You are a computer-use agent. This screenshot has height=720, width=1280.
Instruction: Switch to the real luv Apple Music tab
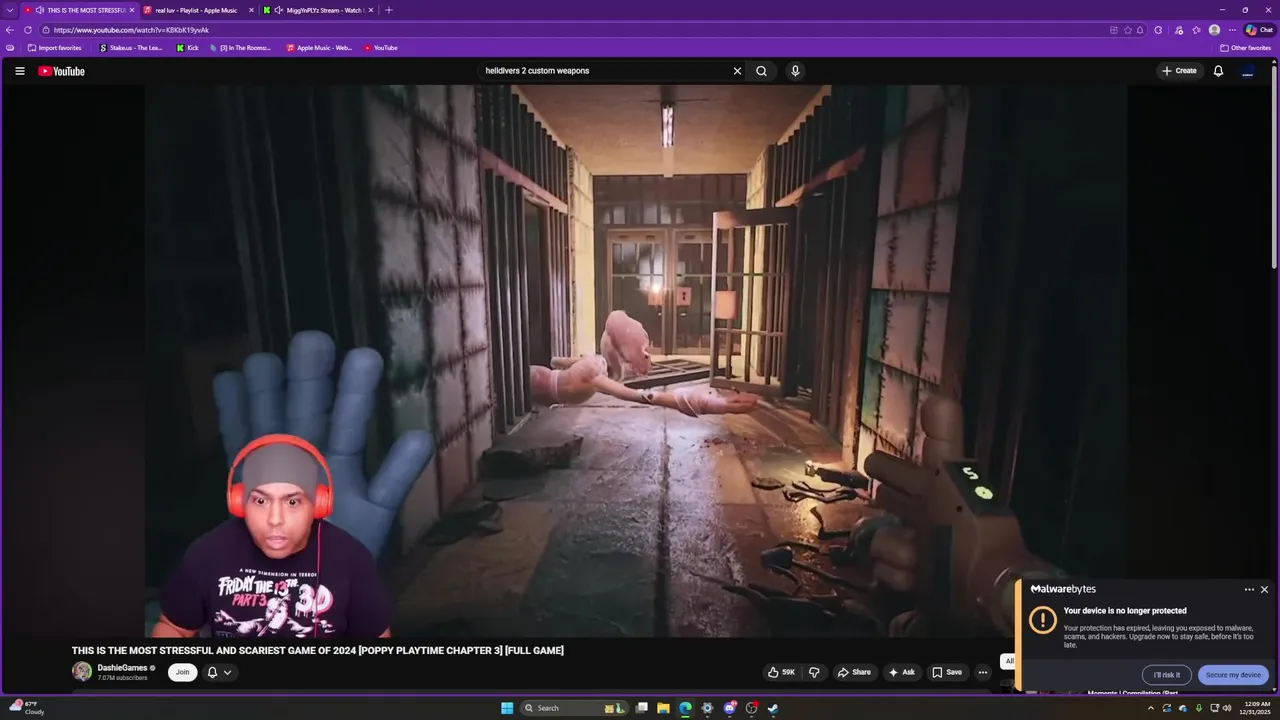(x=196, y=10)
